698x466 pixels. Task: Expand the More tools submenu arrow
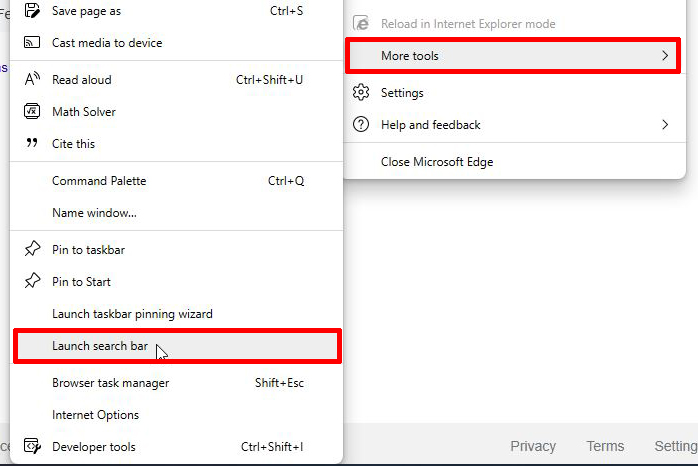tap(665, 56)
